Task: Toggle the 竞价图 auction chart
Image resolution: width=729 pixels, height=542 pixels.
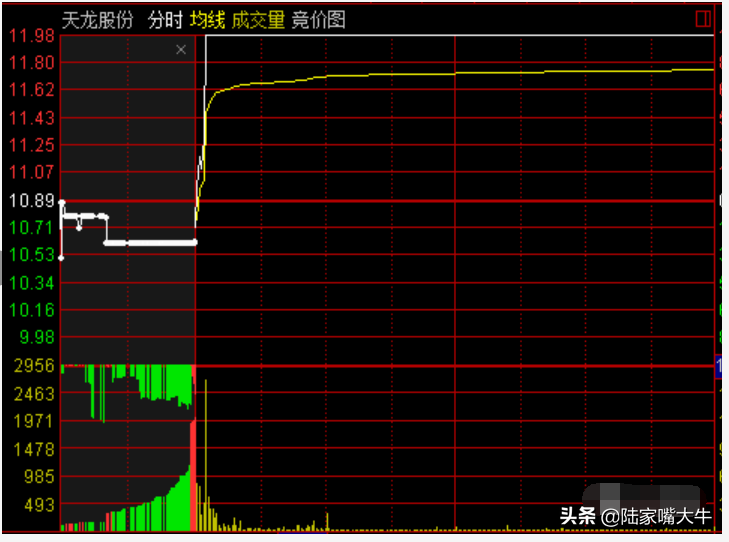Action: coord(318,20)
